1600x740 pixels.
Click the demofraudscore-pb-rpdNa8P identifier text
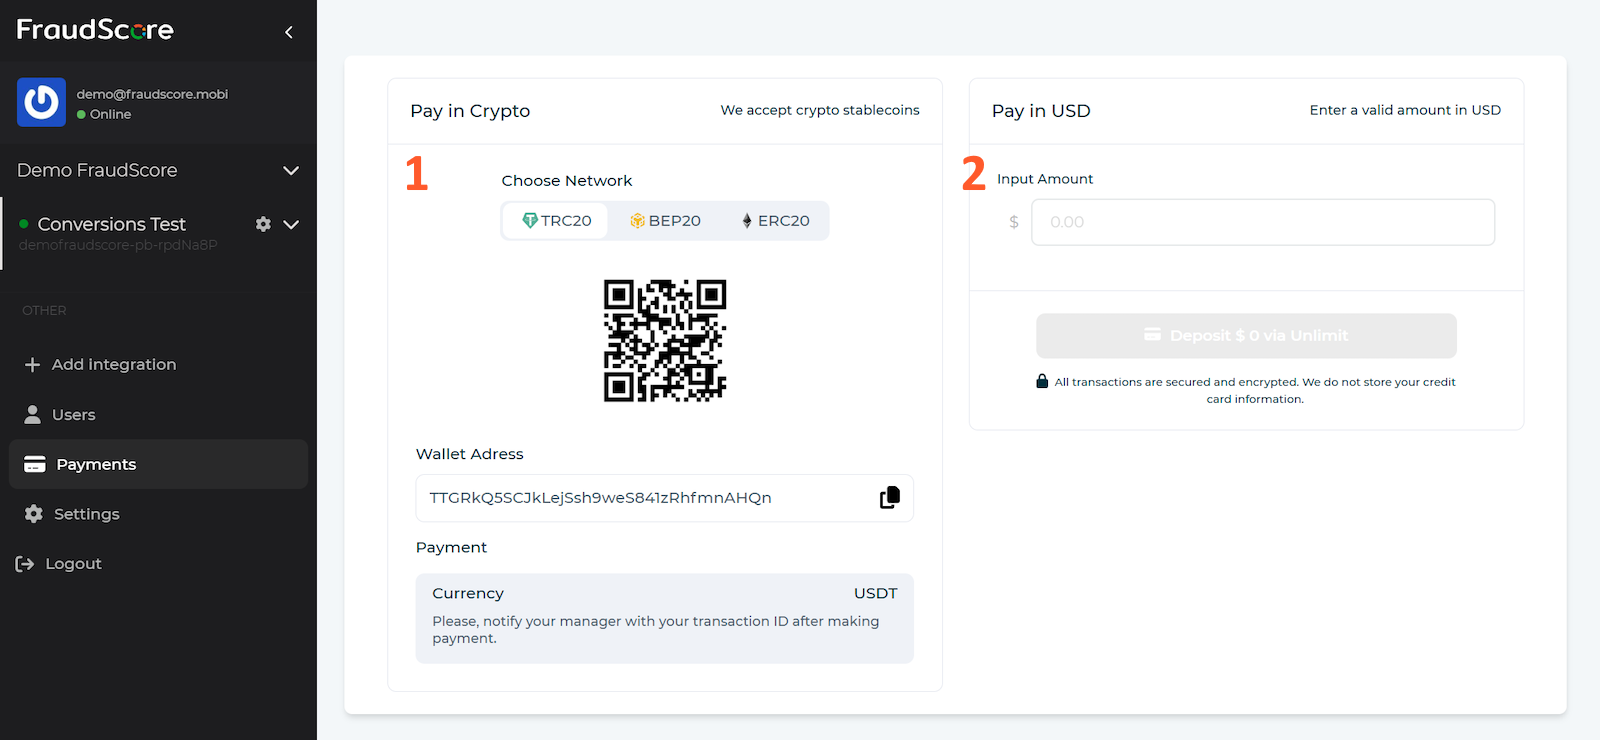(118, 245)
